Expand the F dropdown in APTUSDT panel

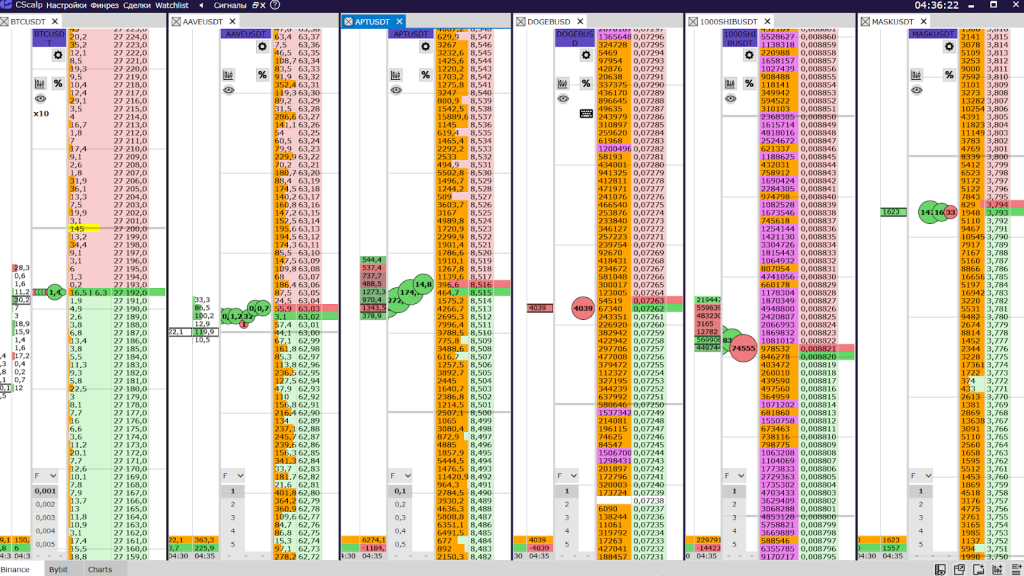click(x=402, y=476)
